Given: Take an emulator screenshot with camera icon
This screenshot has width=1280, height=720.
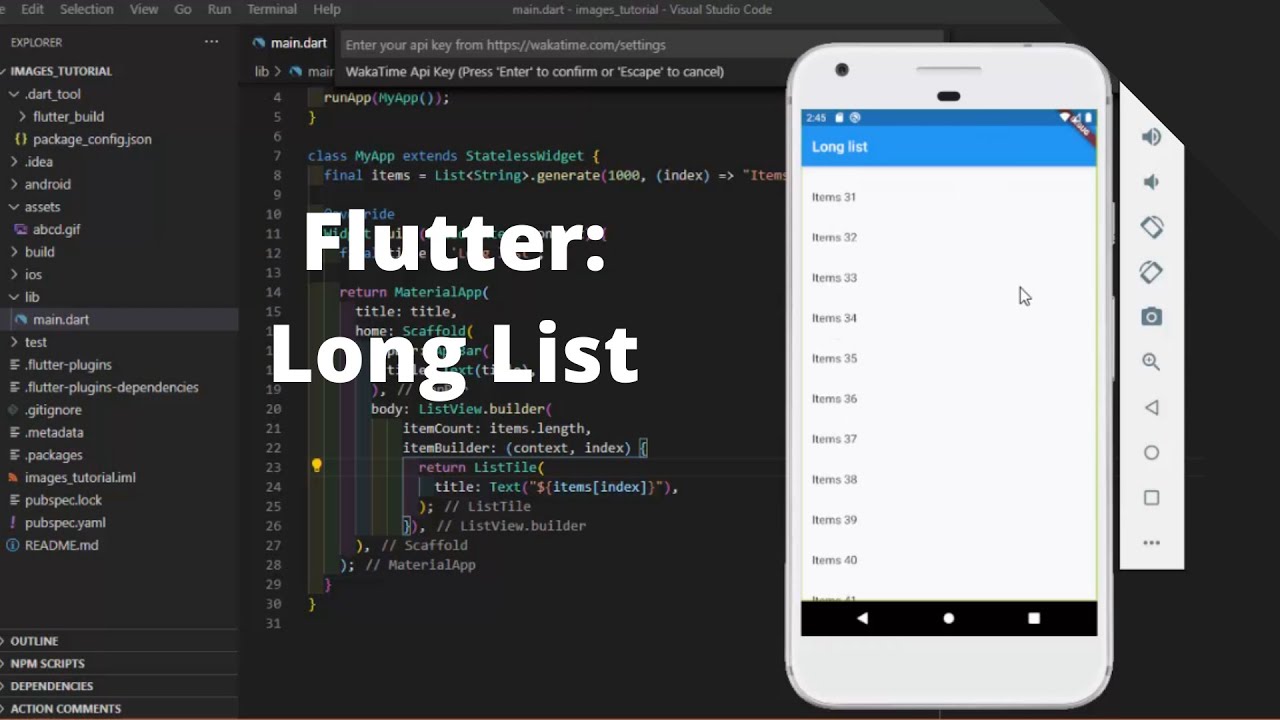Looking at the screenshot, I should point(1151,317).
